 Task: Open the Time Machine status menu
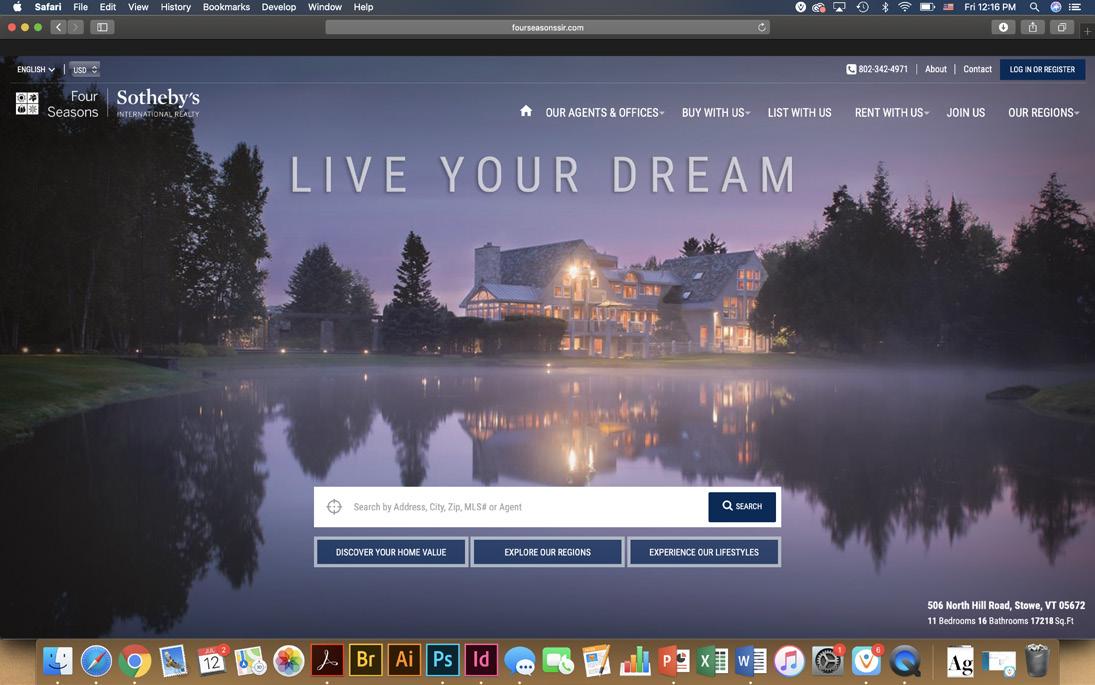point(862,7)
